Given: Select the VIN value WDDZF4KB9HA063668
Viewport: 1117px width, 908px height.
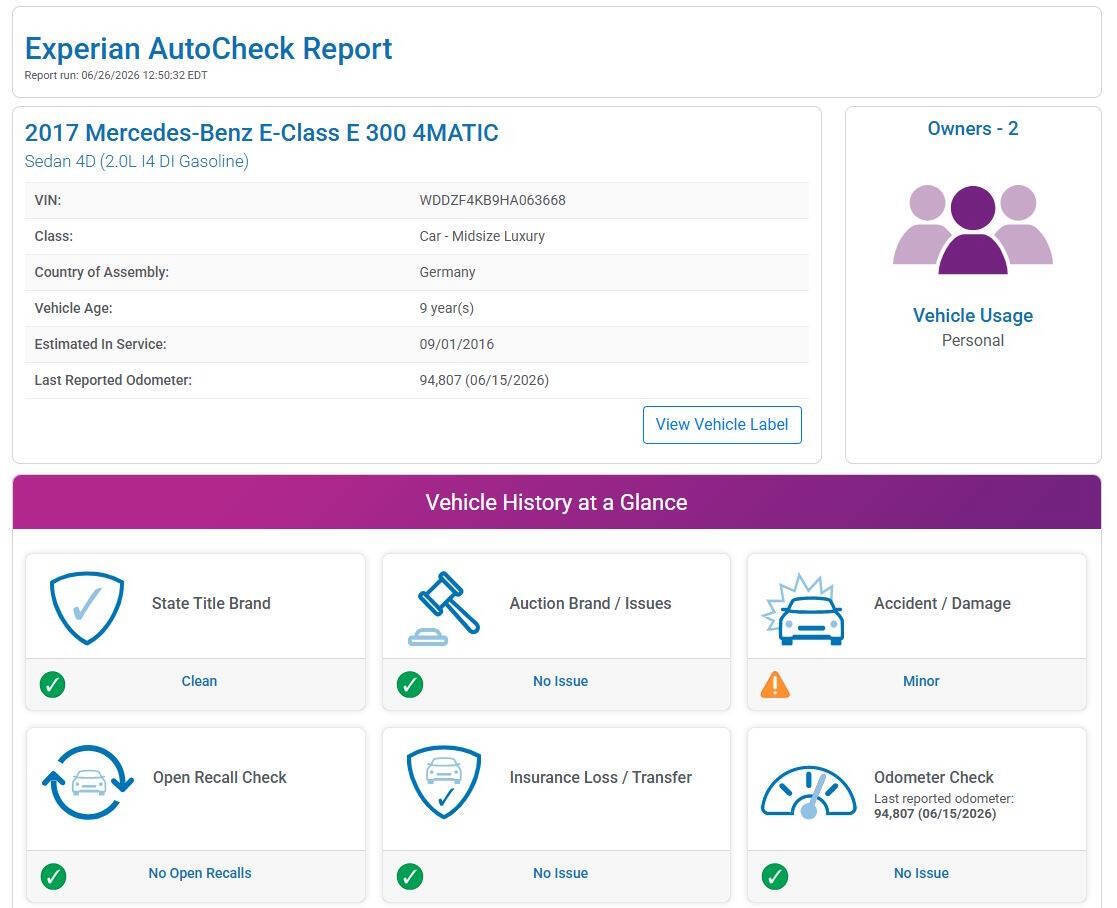Looking at the screenshot, I should pos(492,200).
